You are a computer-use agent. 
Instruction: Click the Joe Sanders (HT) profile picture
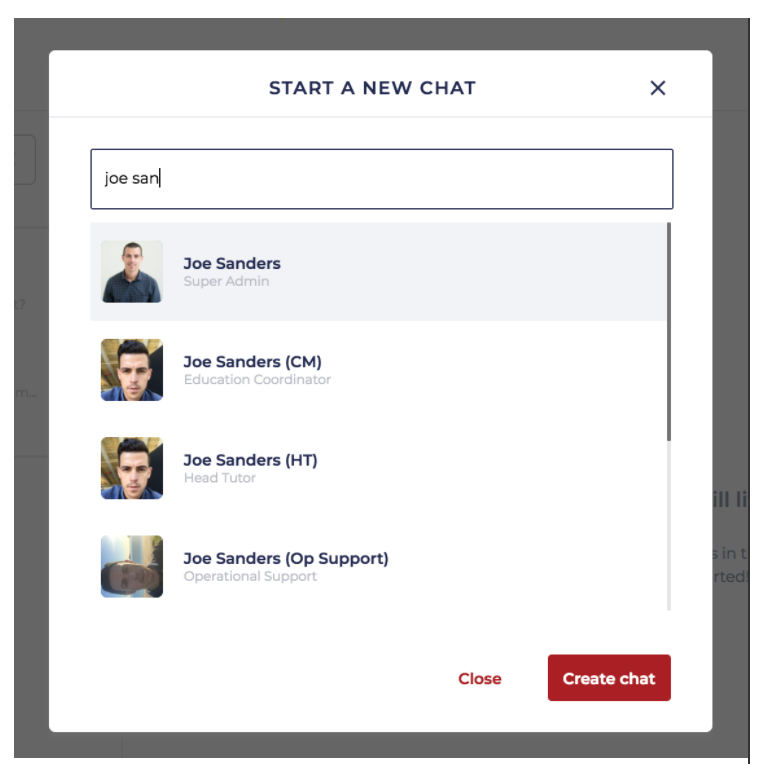[132, 468]
